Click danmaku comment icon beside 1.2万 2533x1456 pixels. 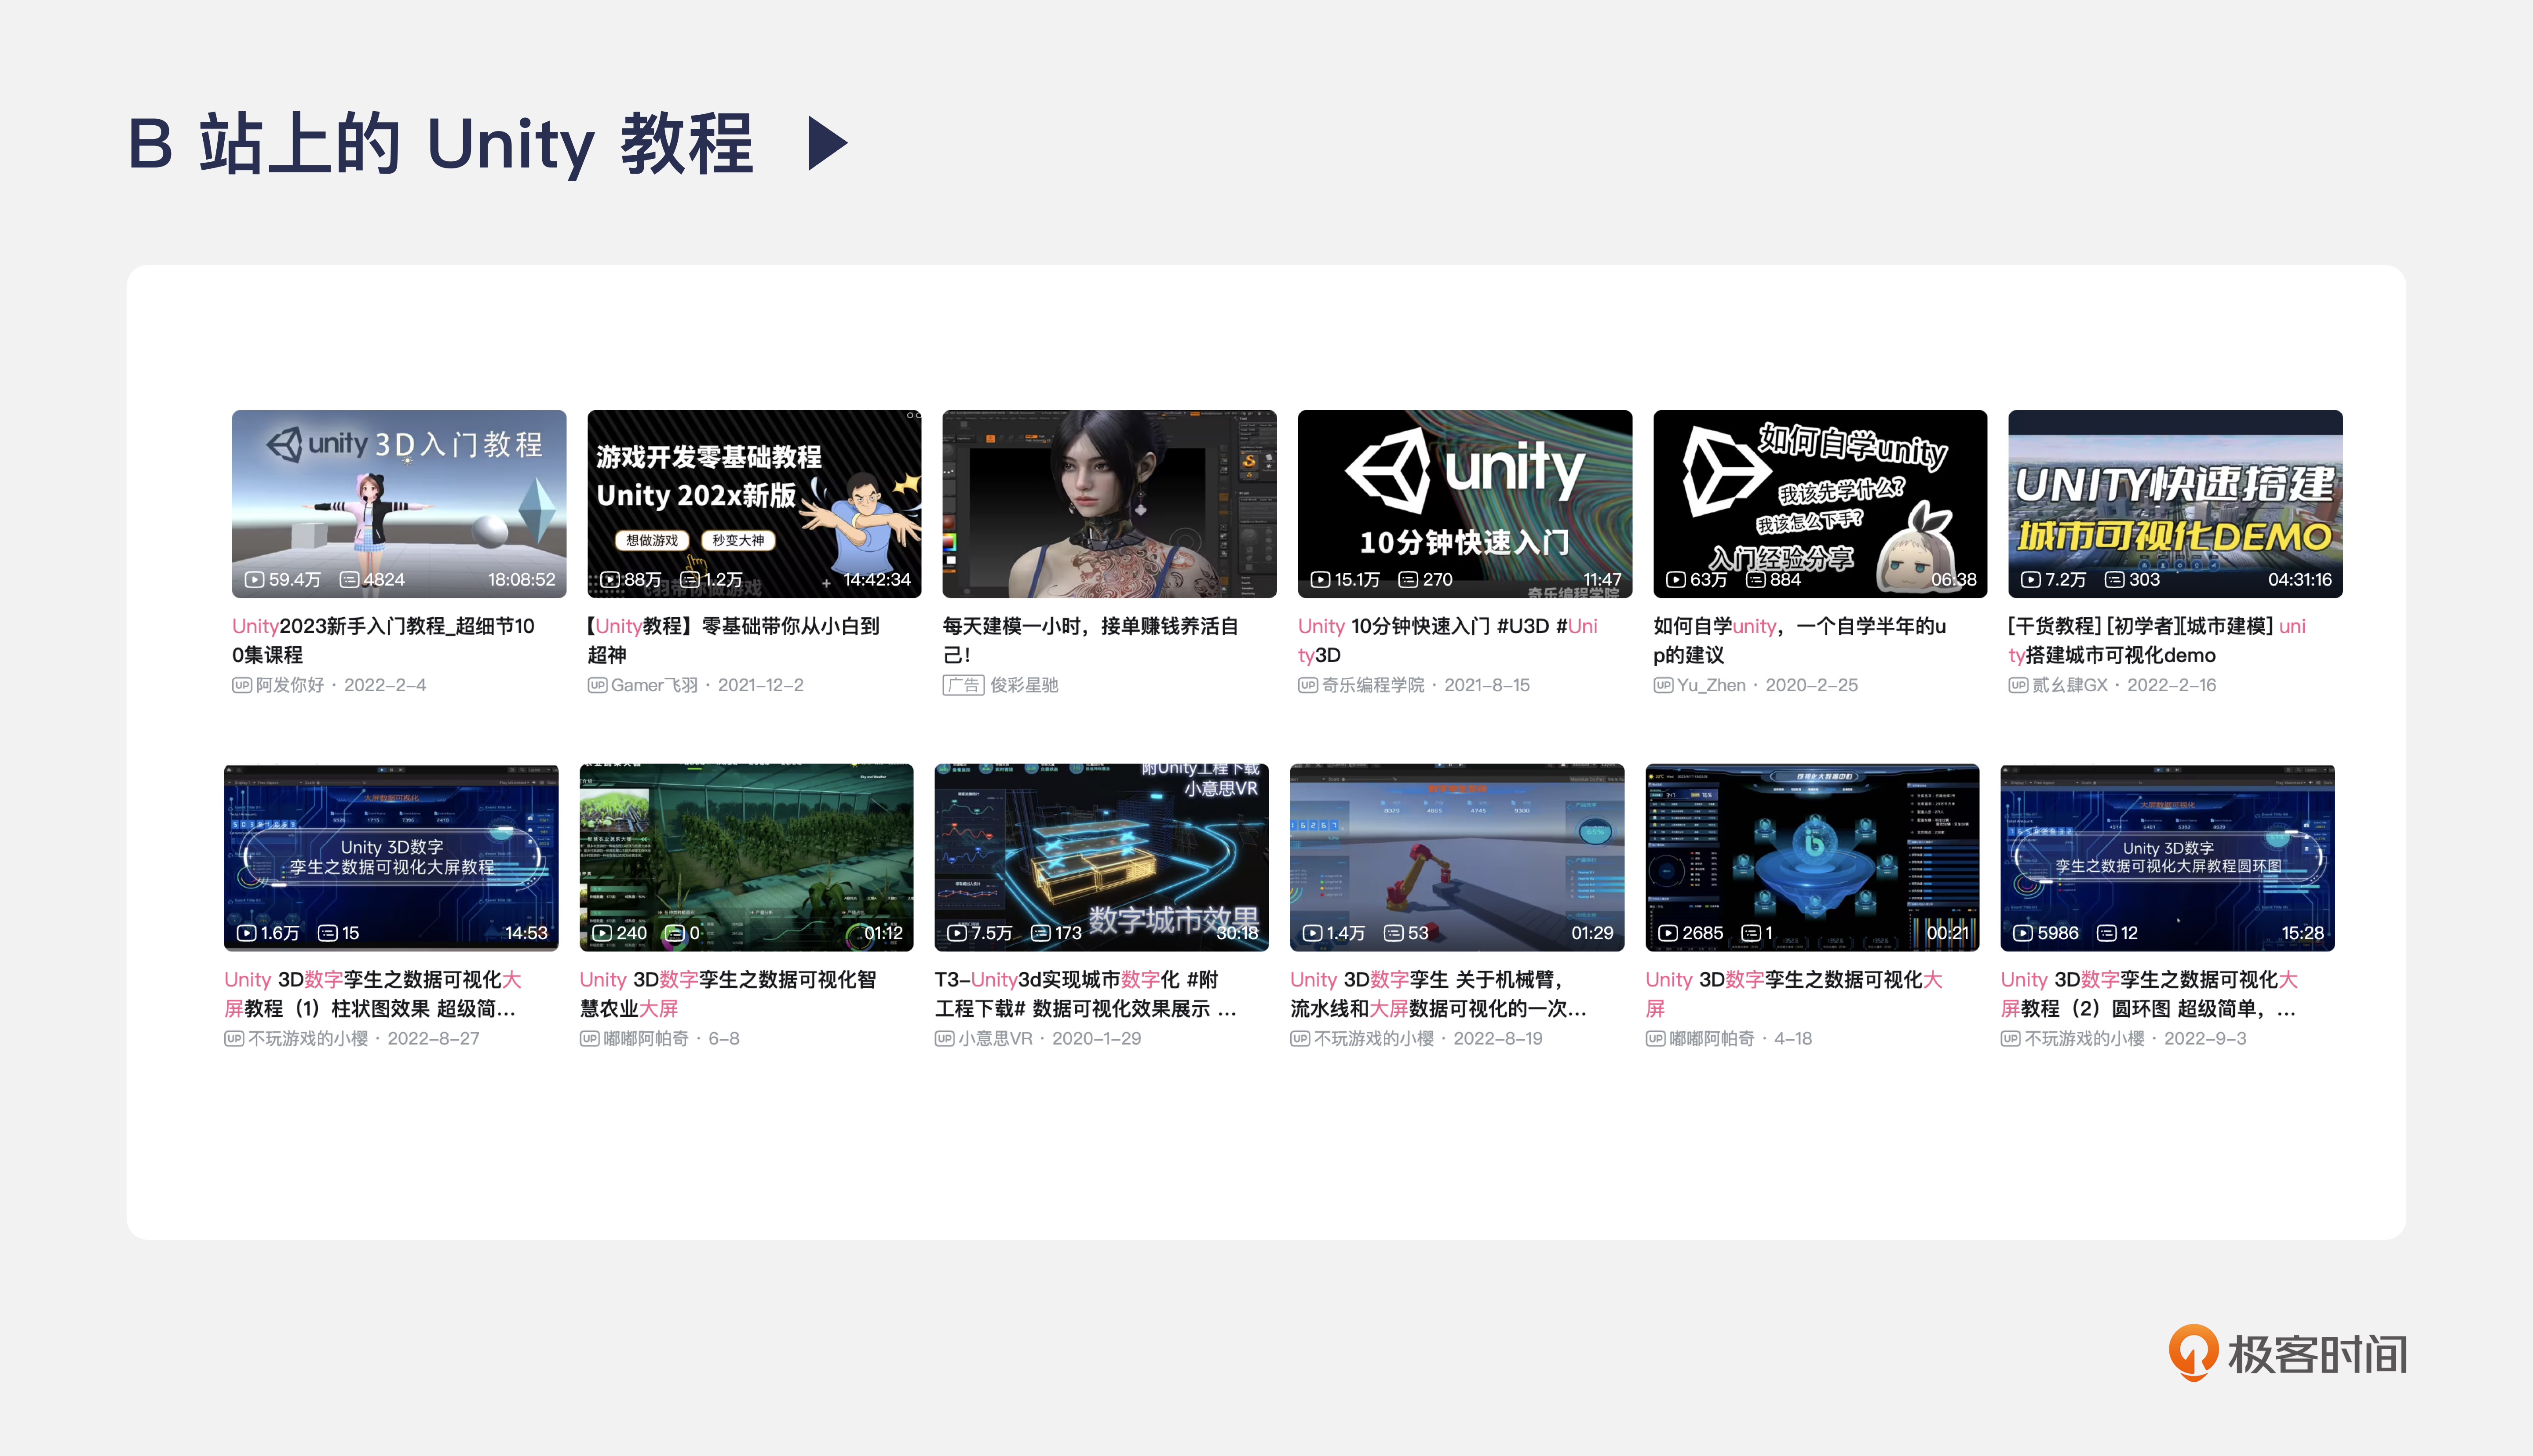[x=689, y=580]
